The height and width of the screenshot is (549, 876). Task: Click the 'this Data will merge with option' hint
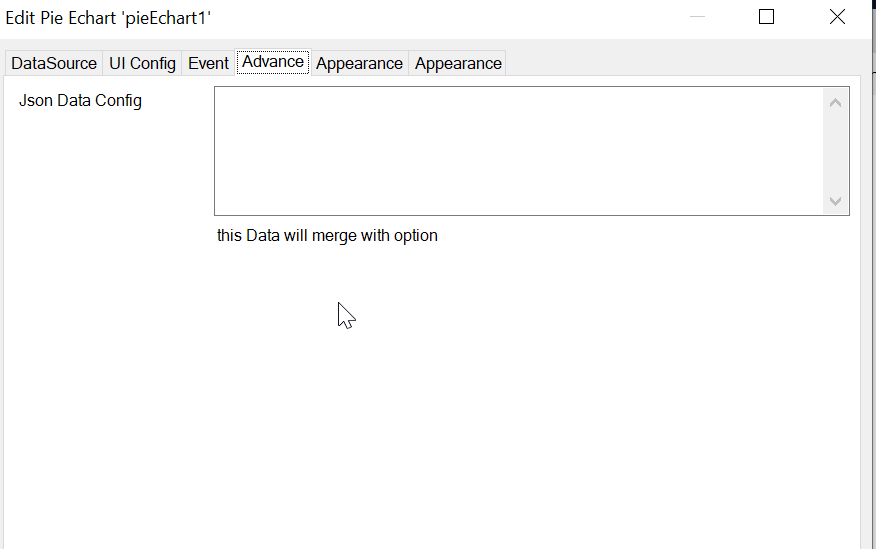(327, 236)
